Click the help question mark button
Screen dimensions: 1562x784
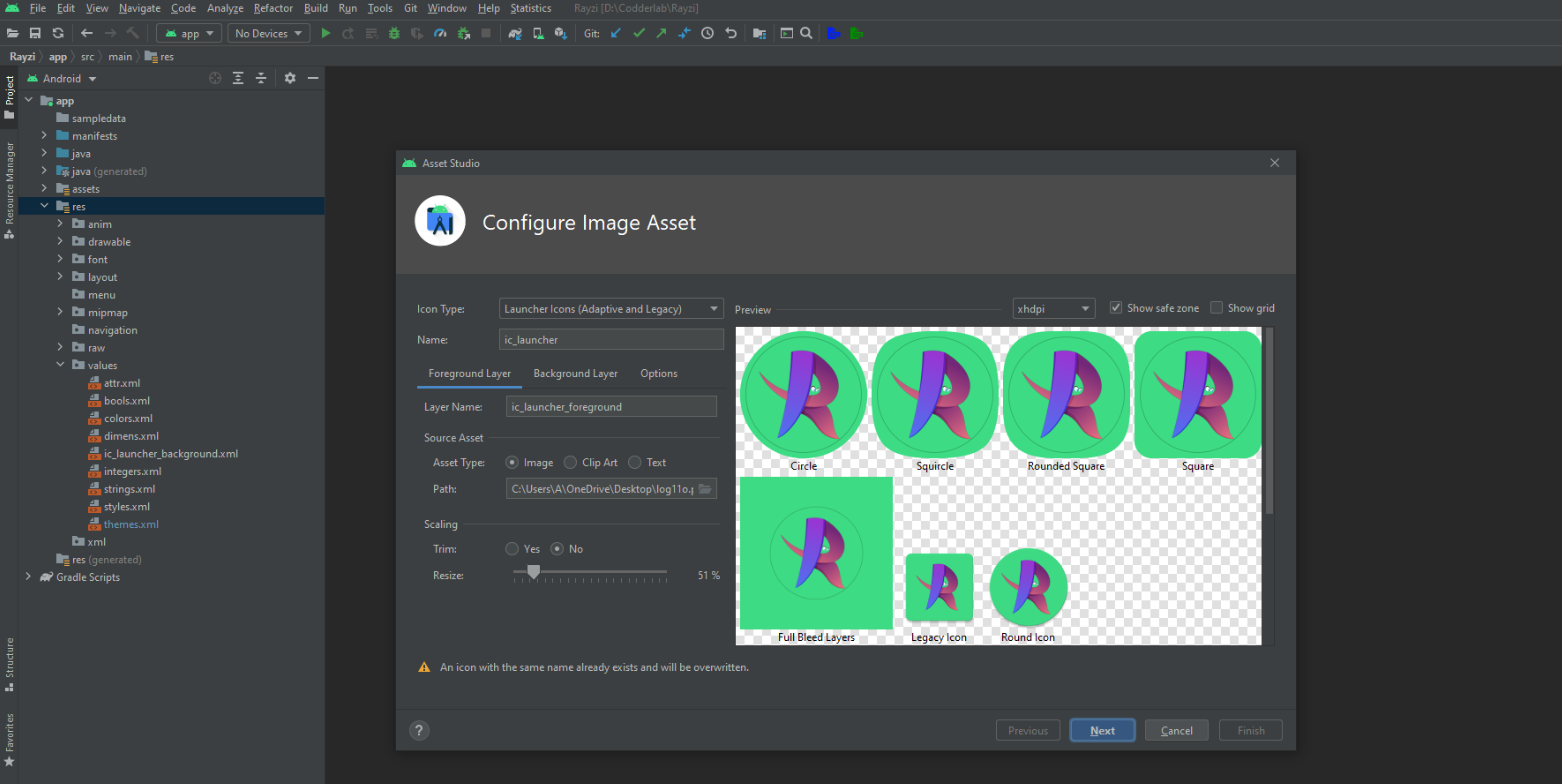(x=419, y=731)
